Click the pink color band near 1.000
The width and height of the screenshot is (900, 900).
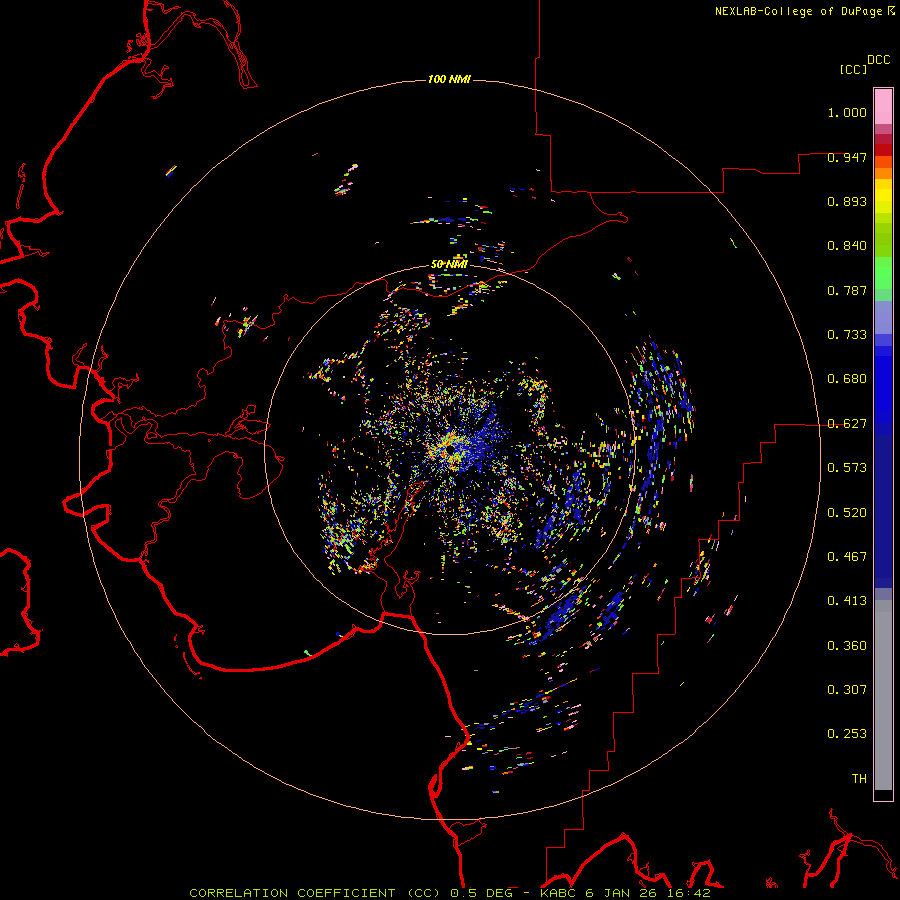click(883, 107)
